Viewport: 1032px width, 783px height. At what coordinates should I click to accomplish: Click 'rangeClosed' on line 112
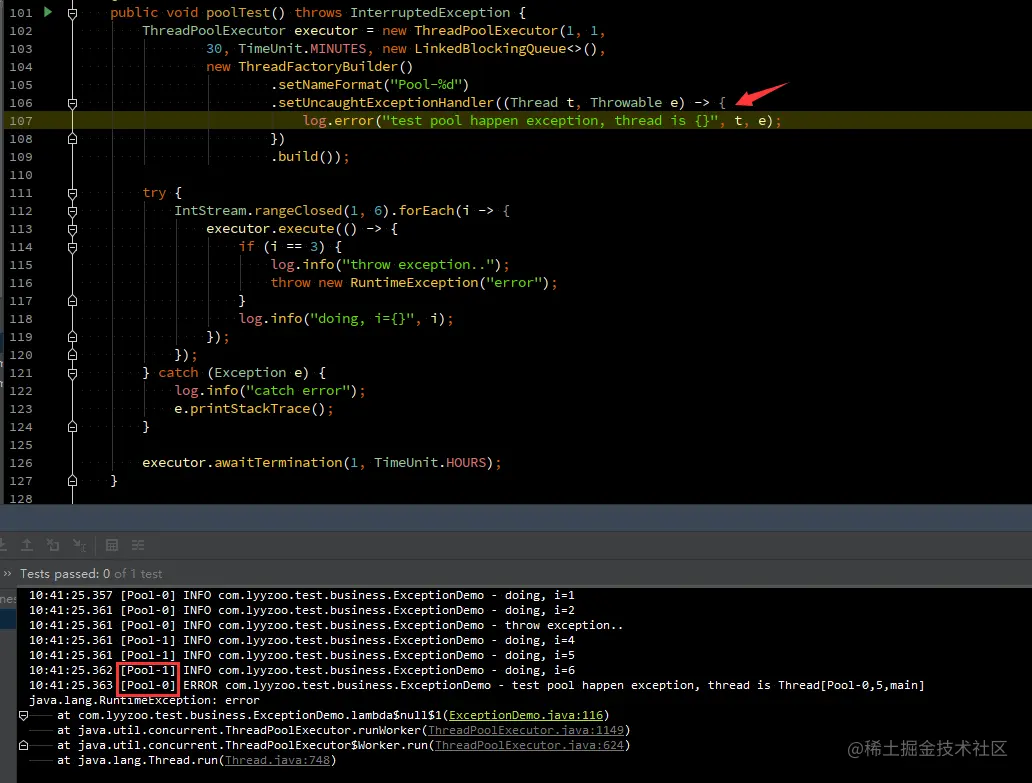click(298, 211)
